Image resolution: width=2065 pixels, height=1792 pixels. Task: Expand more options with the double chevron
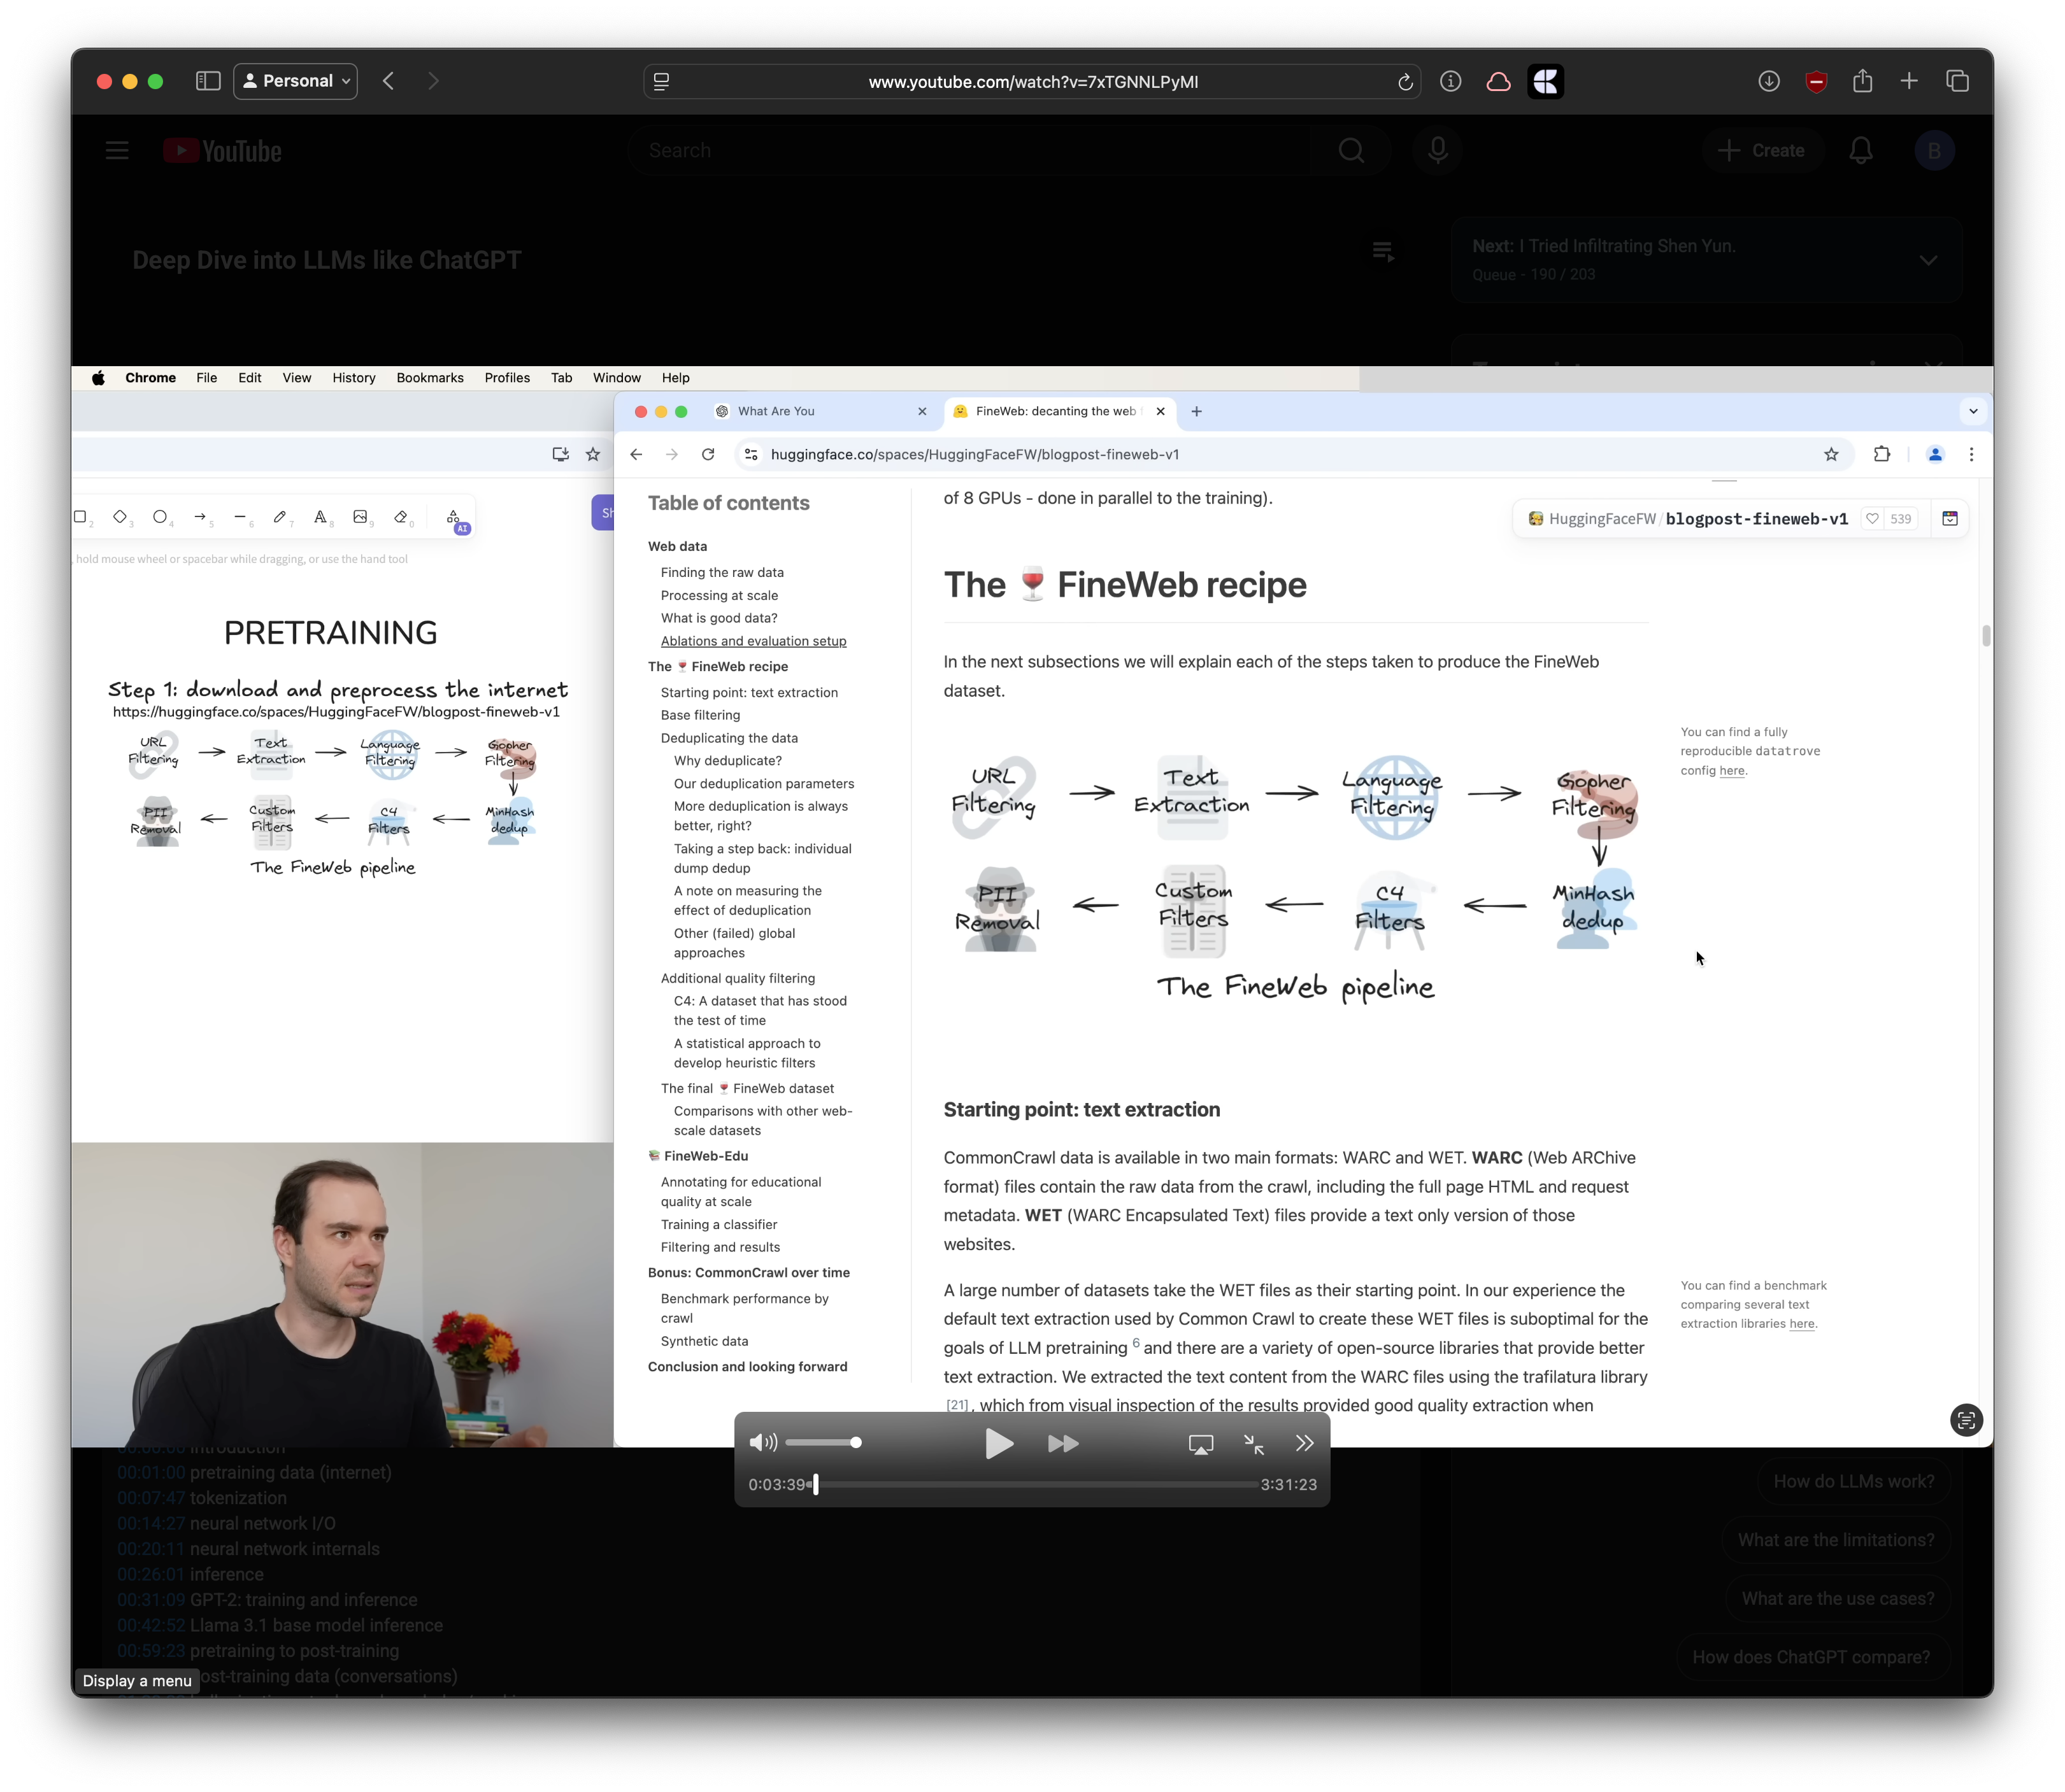tap(1304, 1443)
